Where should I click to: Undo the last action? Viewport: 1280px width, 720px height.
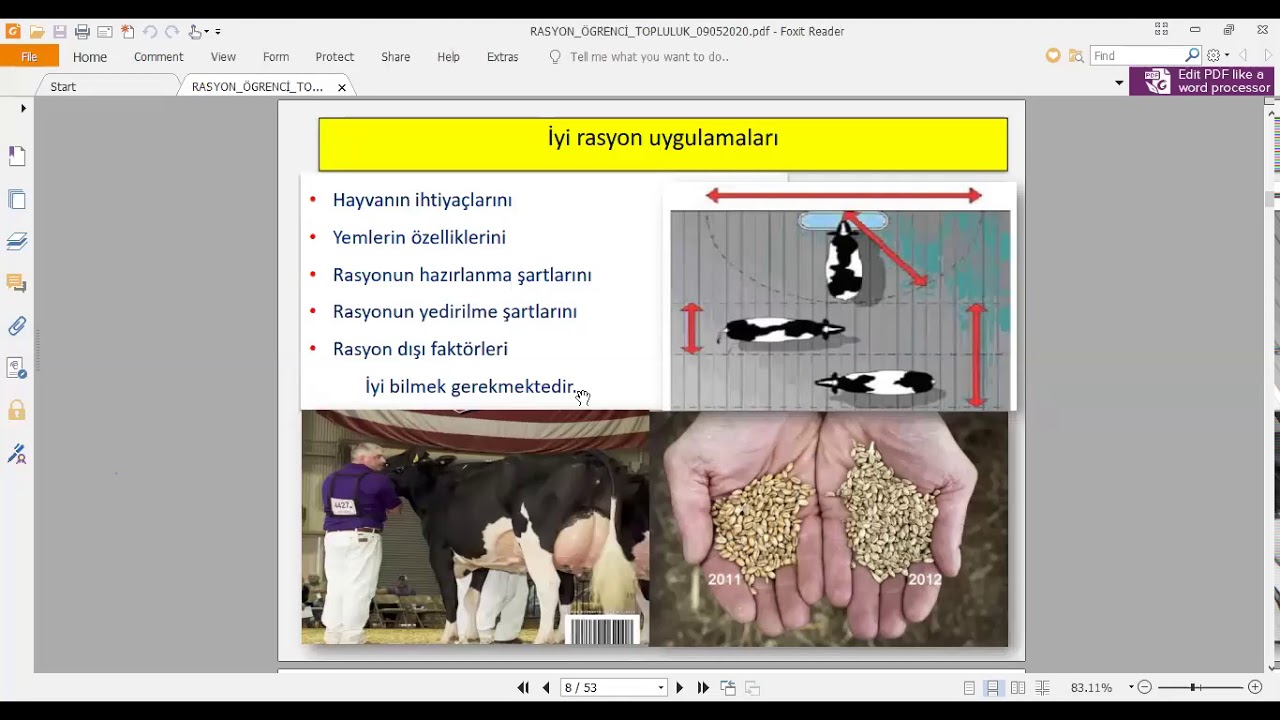click(150, 32)
